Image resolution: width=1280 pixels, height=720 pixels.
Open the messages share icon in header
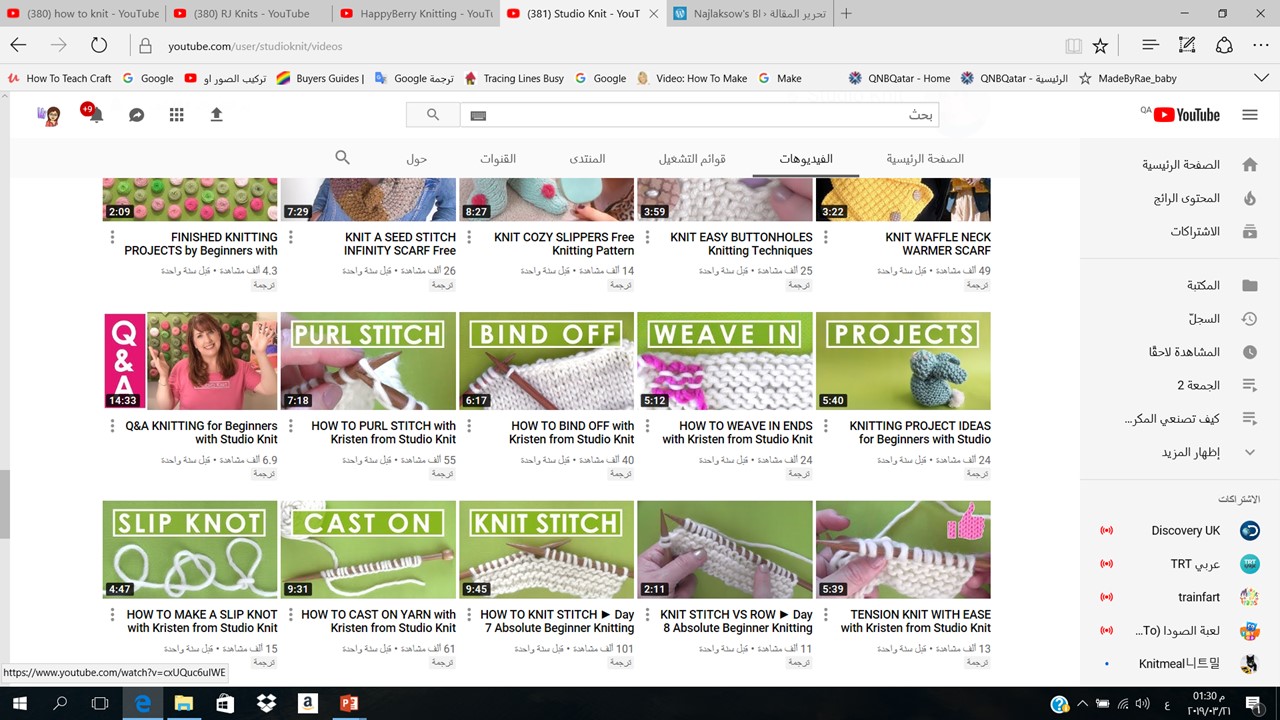(x=137, y=115)
